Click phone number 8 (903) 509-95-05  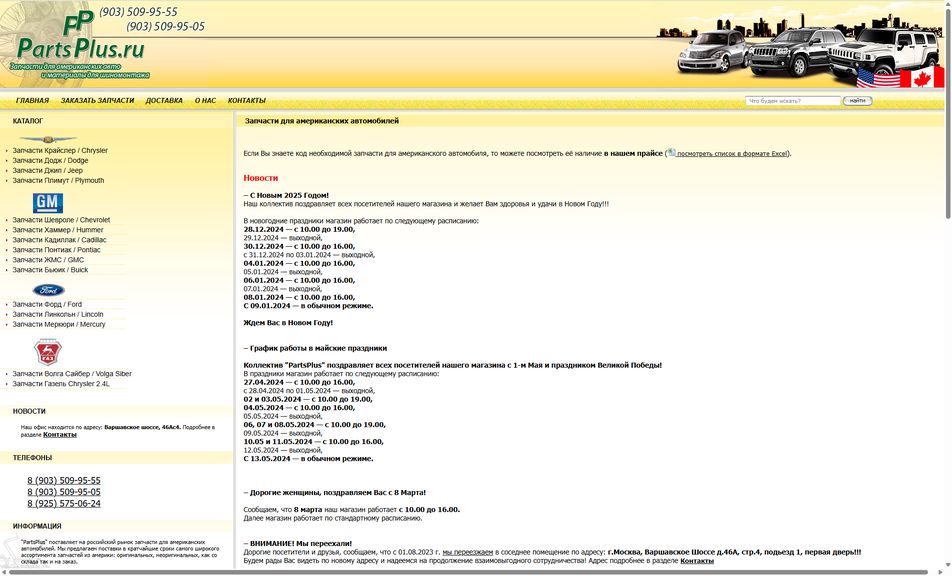point(64,492)
